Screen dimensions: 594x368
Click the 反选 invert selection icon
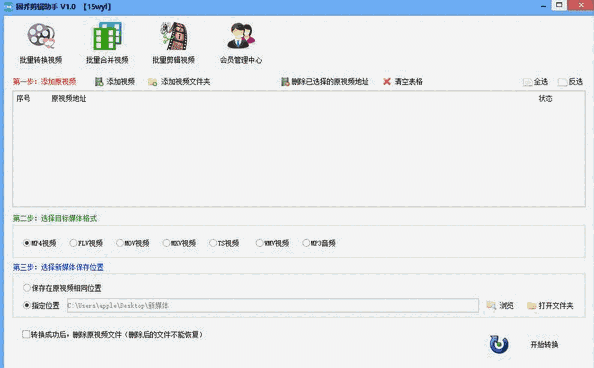pos(563,82)
